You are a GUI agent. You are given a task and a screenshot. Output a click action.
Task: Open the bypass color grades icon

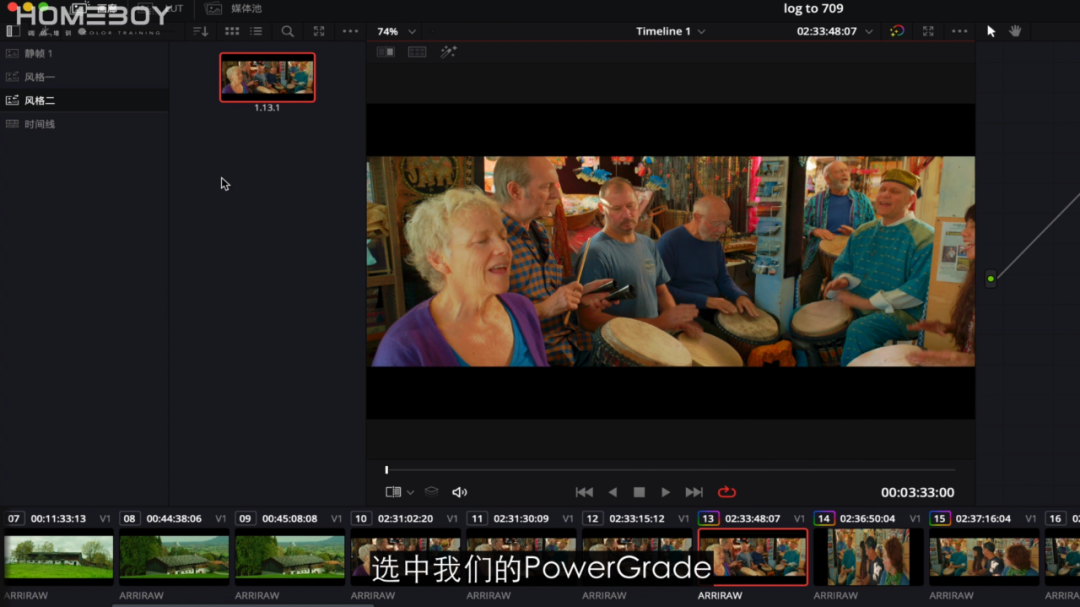[x=897, y=31]
